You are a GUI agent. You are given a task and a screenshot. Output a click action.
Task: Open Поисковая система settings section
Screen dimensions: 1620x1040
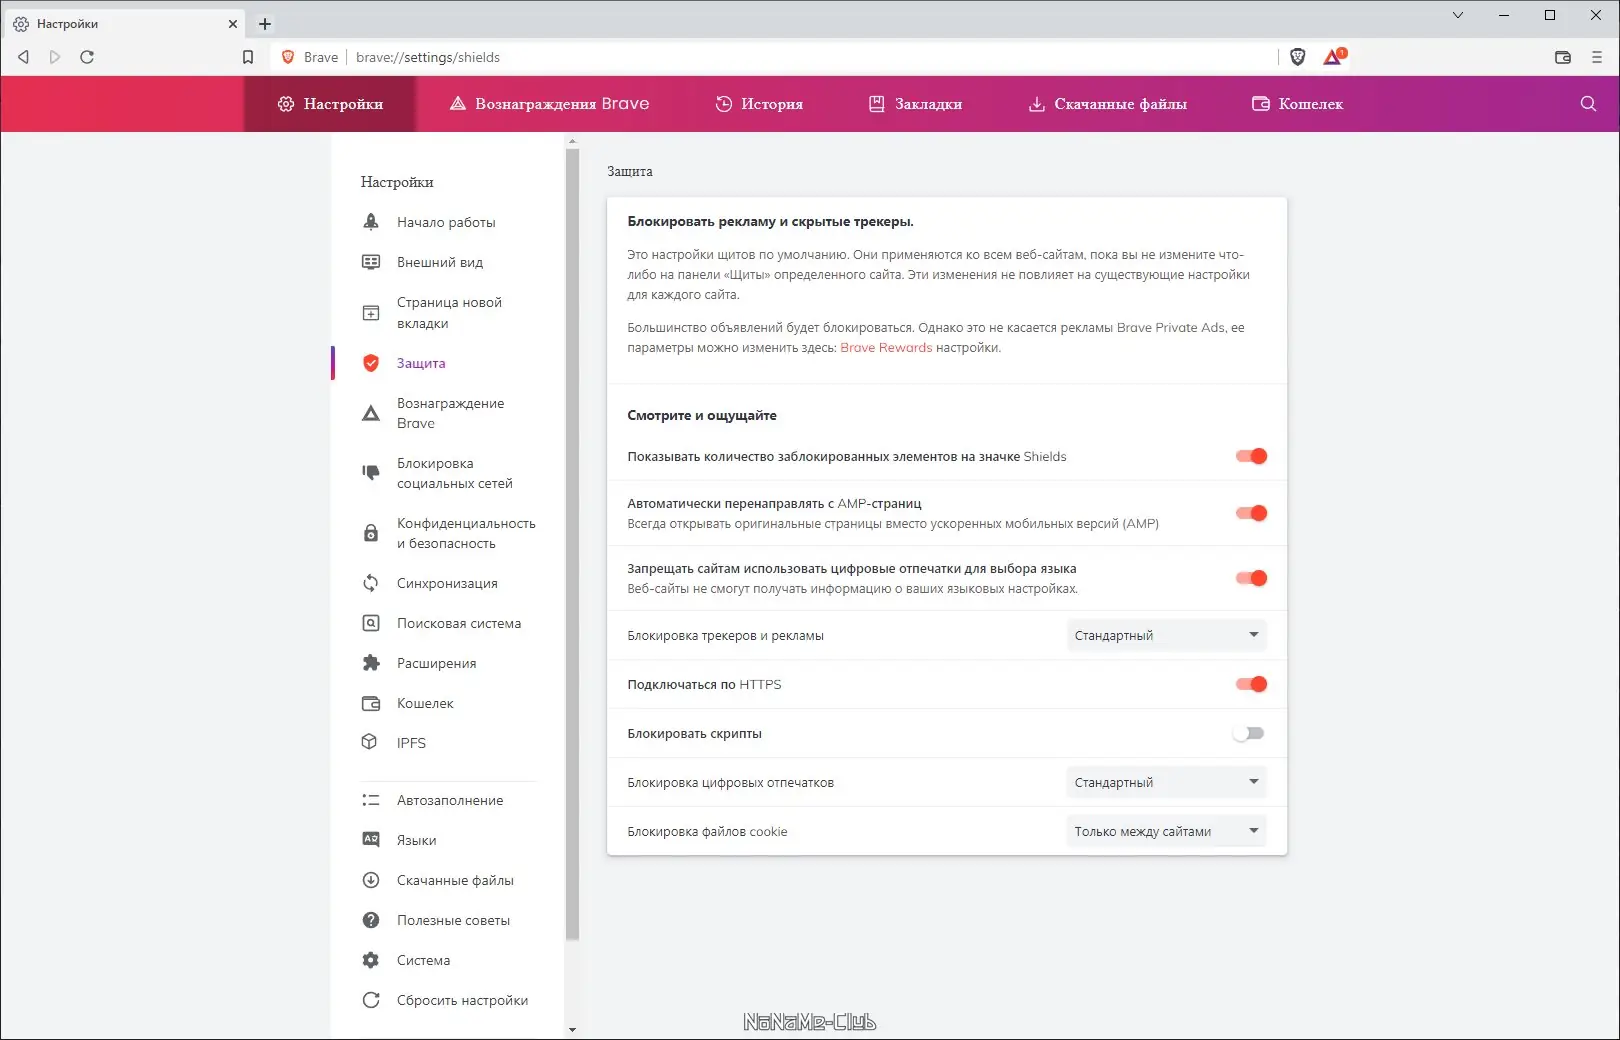click(458, 623)
